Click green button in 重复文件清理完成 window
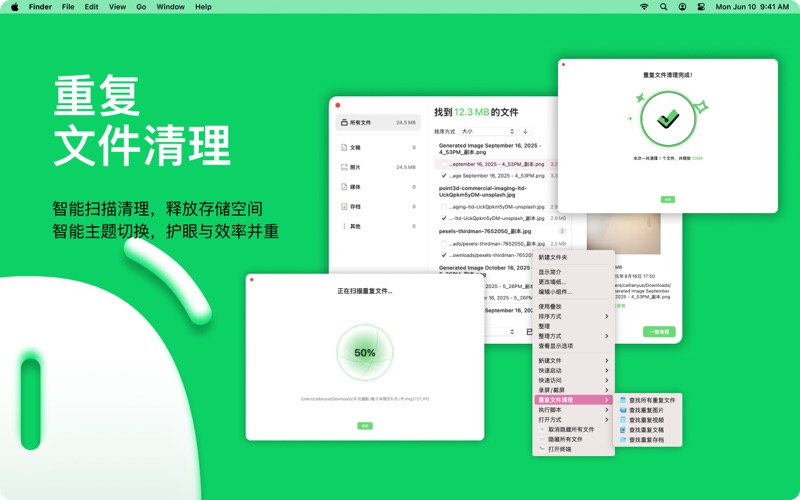The height and width of the screenshot is (500, 800). pos(667,199)
